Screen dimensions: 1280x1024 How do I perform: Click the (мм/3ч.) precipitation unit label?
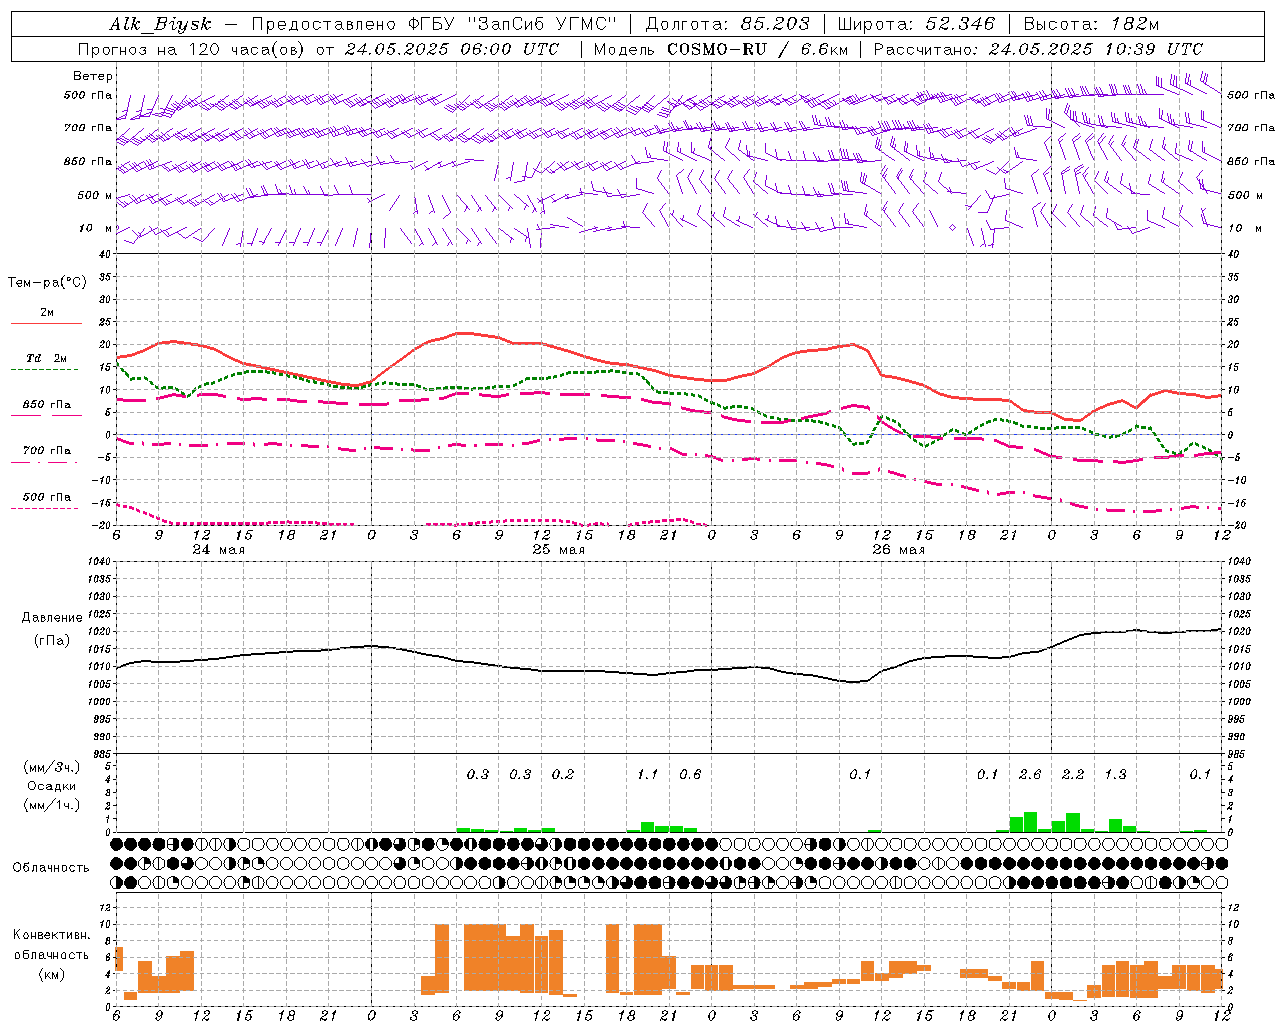point(52,767)
